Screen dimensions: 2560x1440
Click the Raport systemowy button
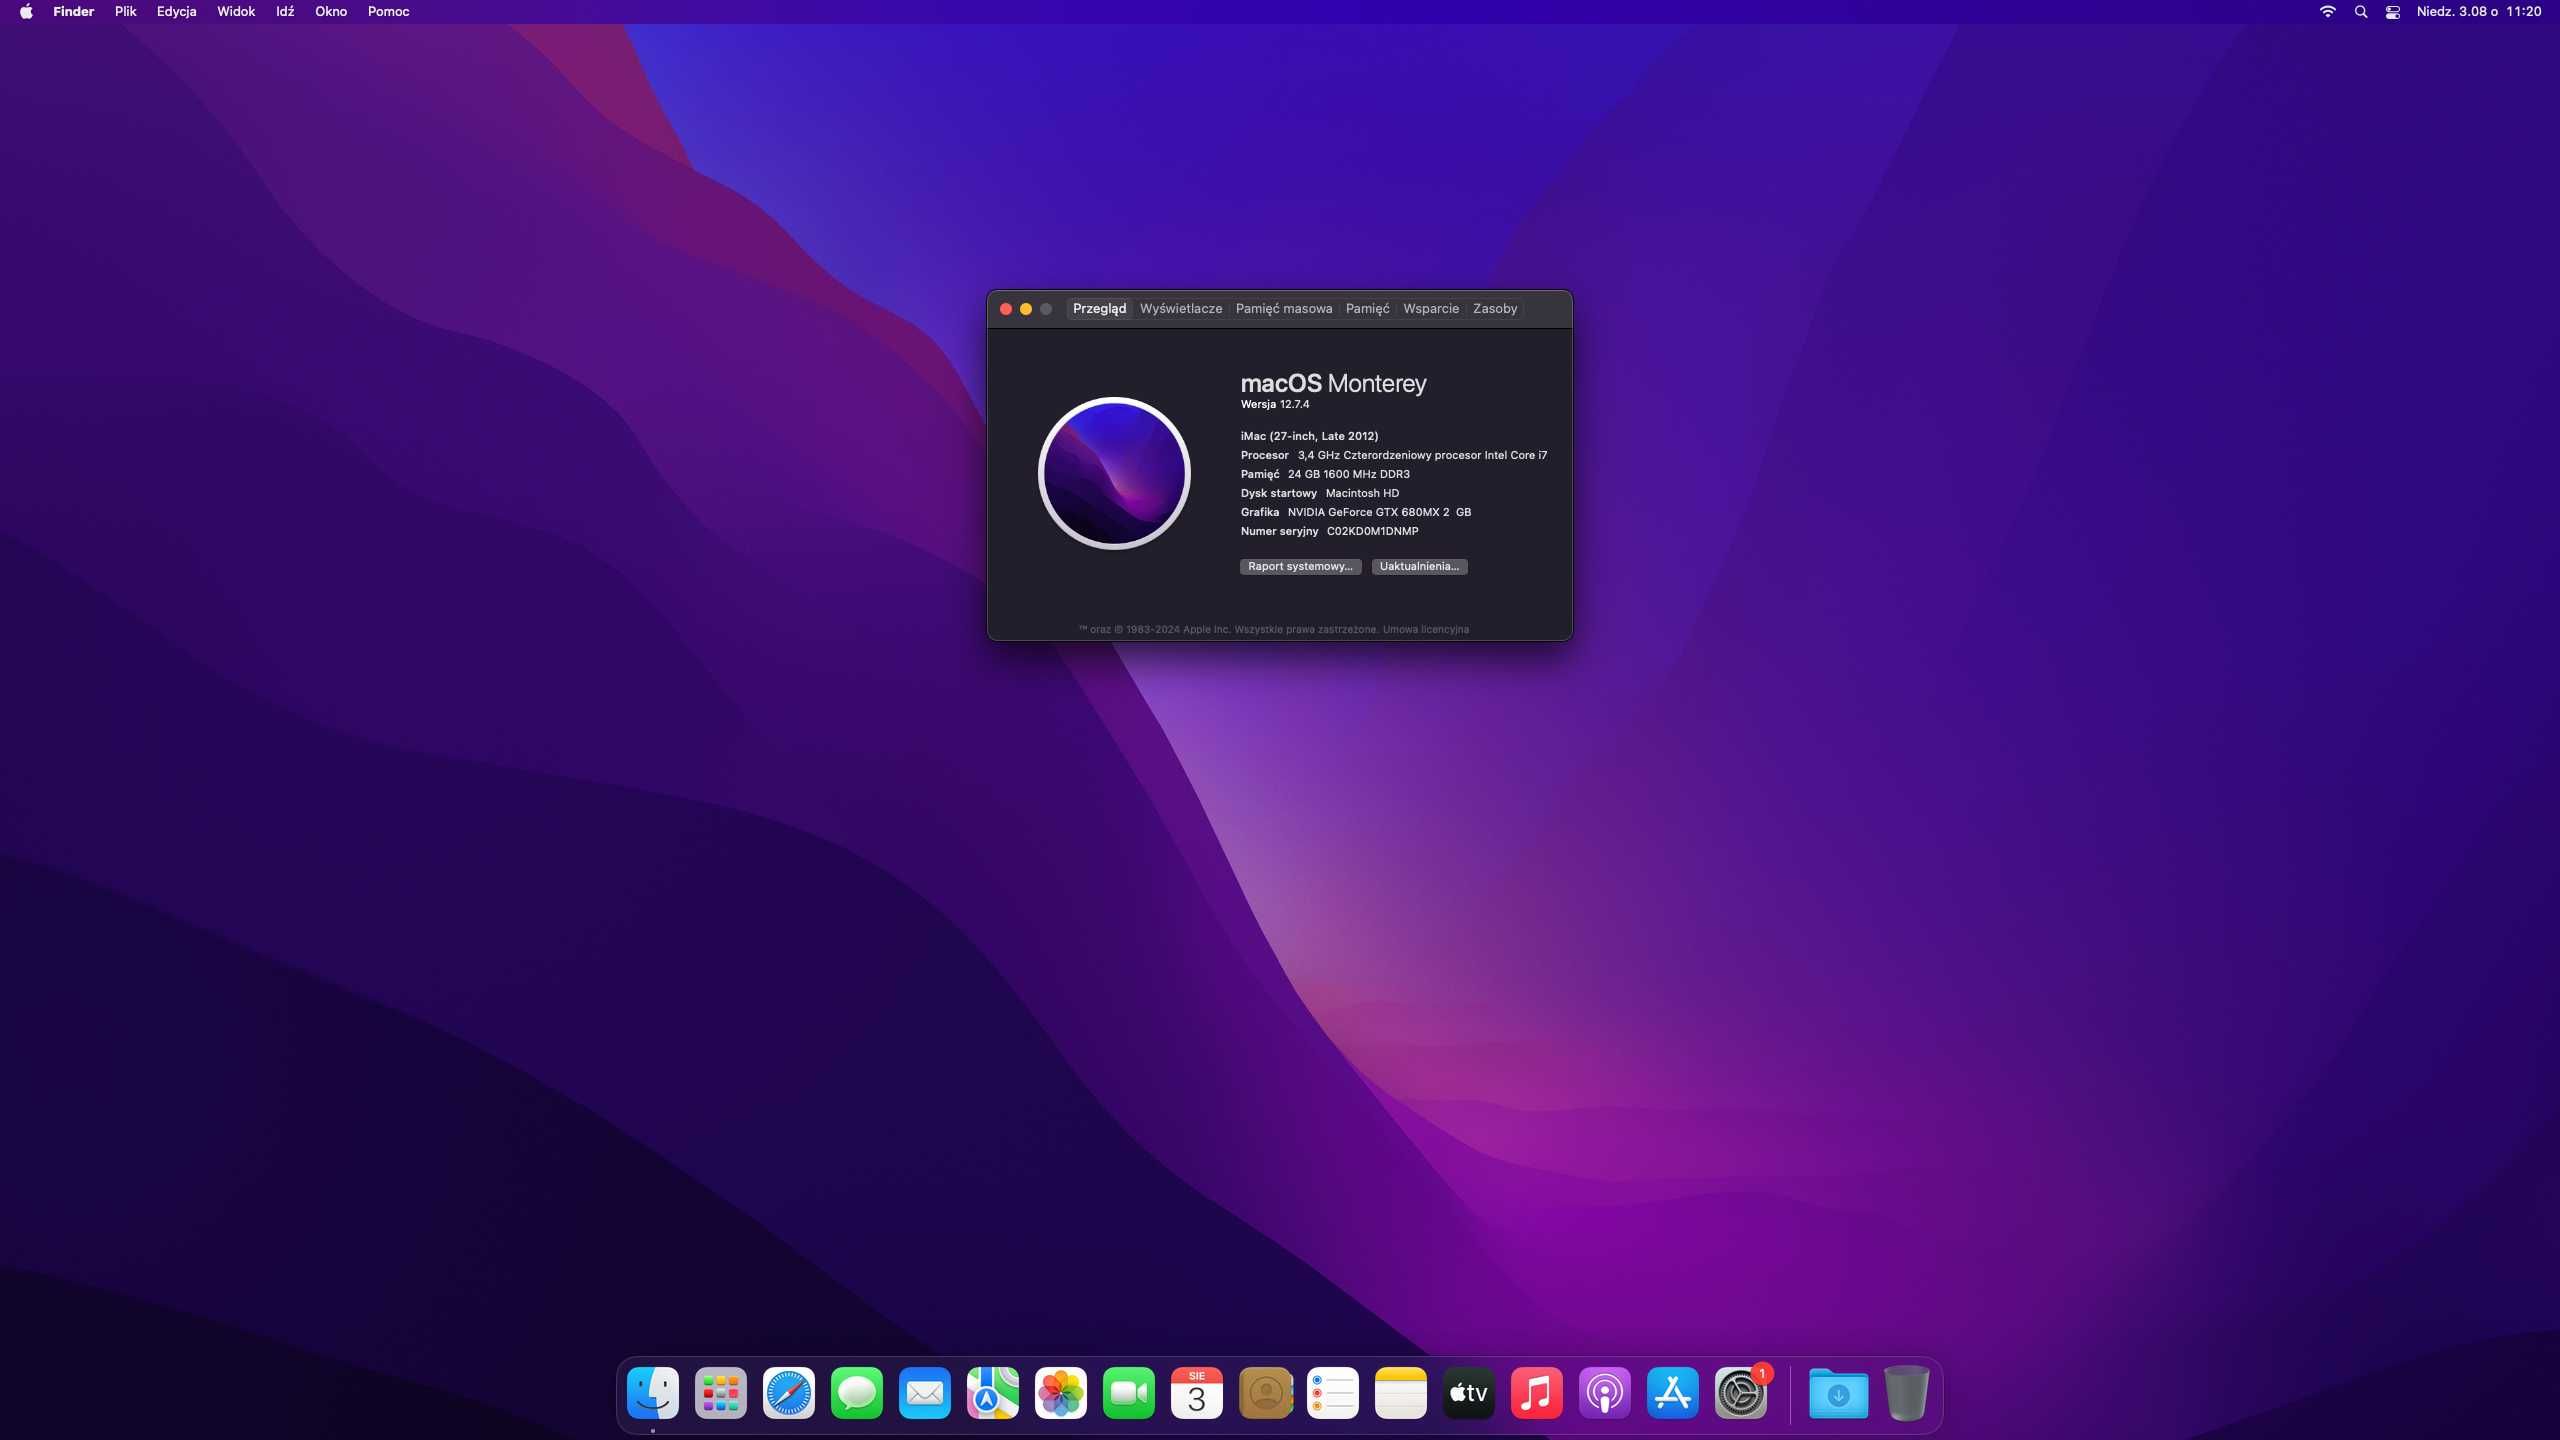click(1300, 566)
